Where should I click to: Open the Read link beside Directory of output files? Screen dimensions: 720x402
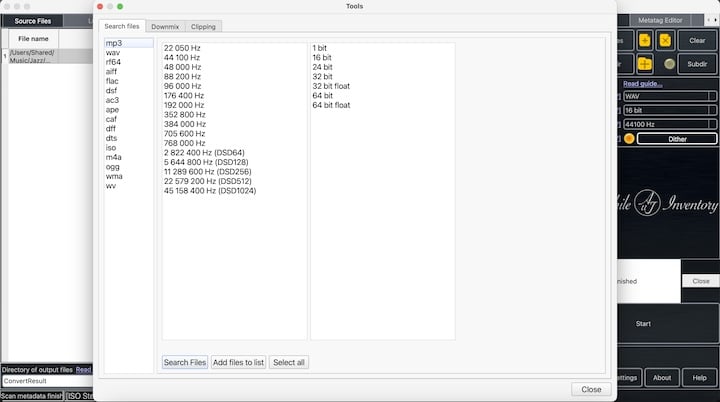tap(83, 369)
